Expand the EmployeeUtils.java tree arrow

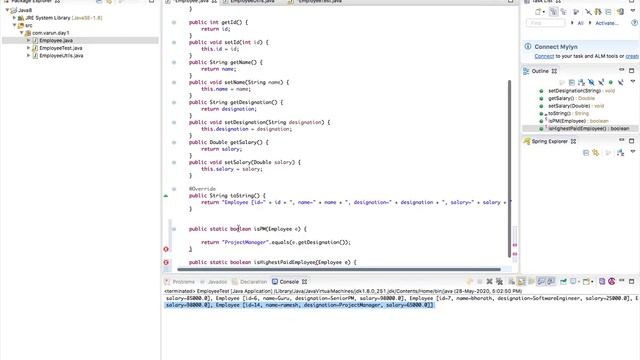click(29, 55)
